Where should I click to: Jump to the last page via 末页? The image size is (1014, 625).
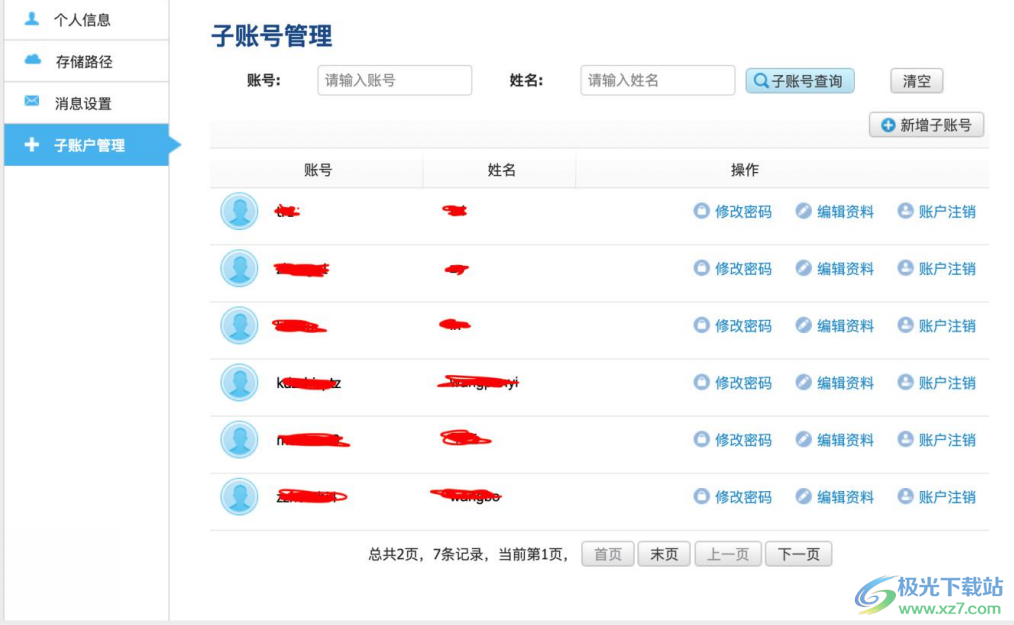tap(664, 554)
